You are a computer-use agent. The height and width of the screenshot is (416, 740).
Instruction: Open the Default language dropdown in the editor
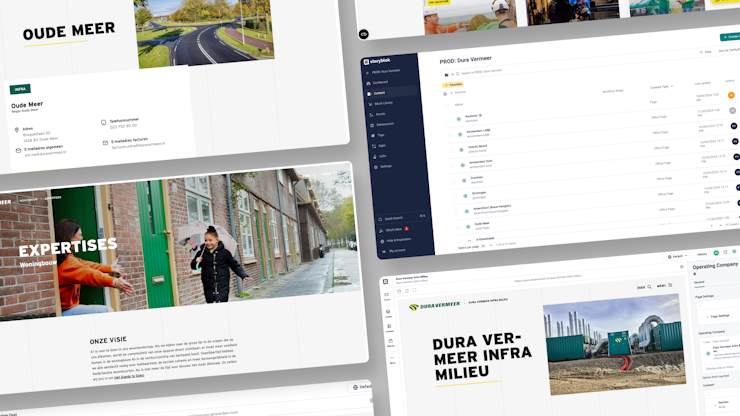677,256
